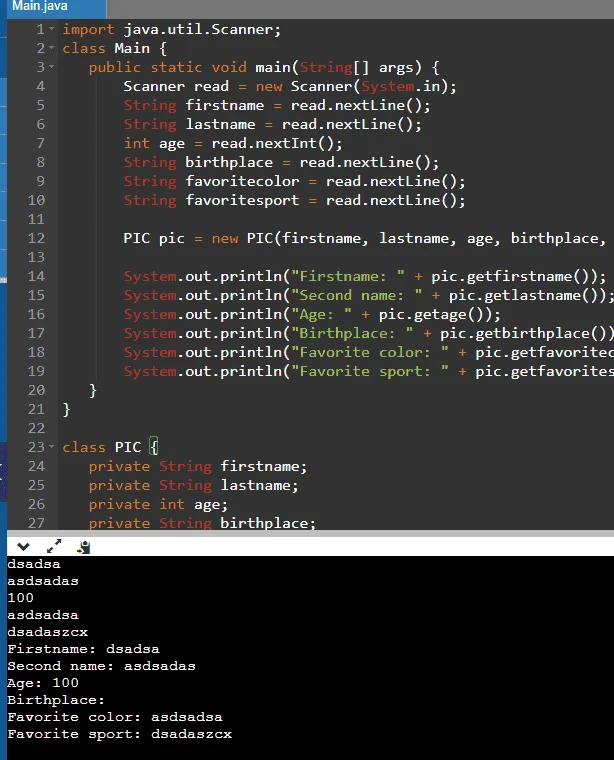Click line number 20 in the gutter
Screen dimensions: 614x760
point(36,390)
